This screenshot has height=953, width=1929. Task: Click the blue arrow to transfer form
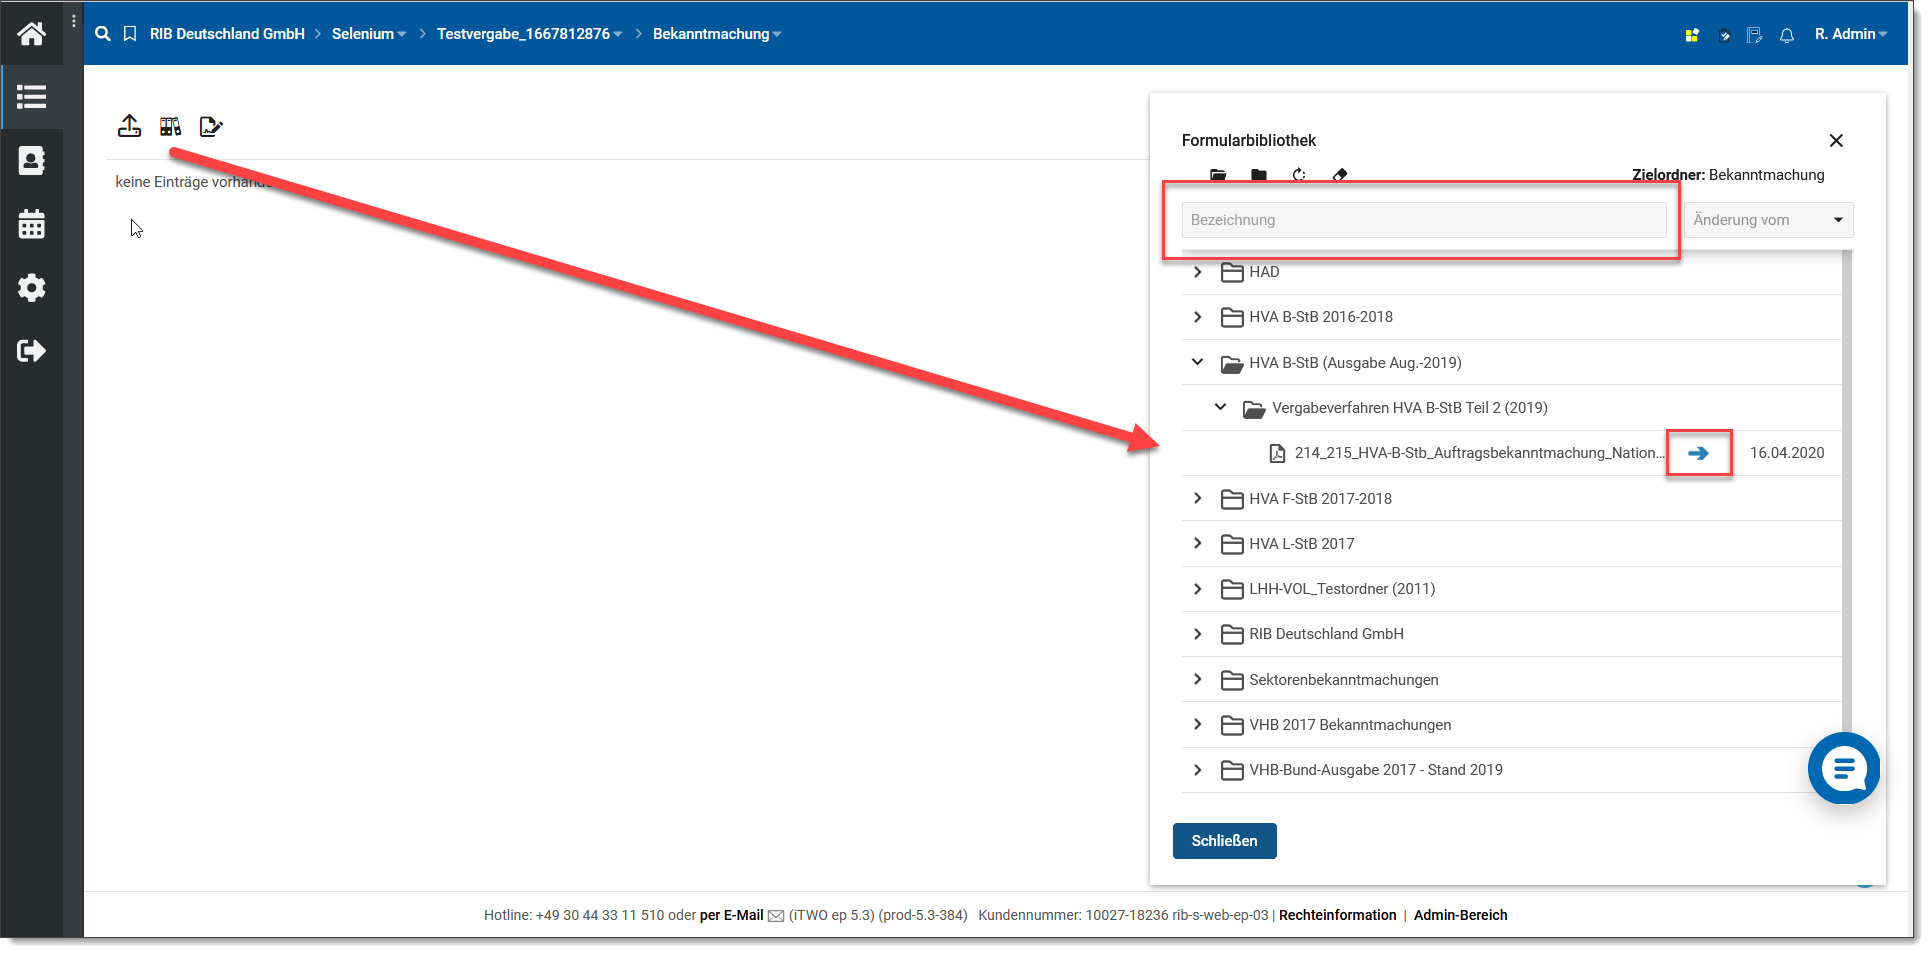pos(1698,453)
